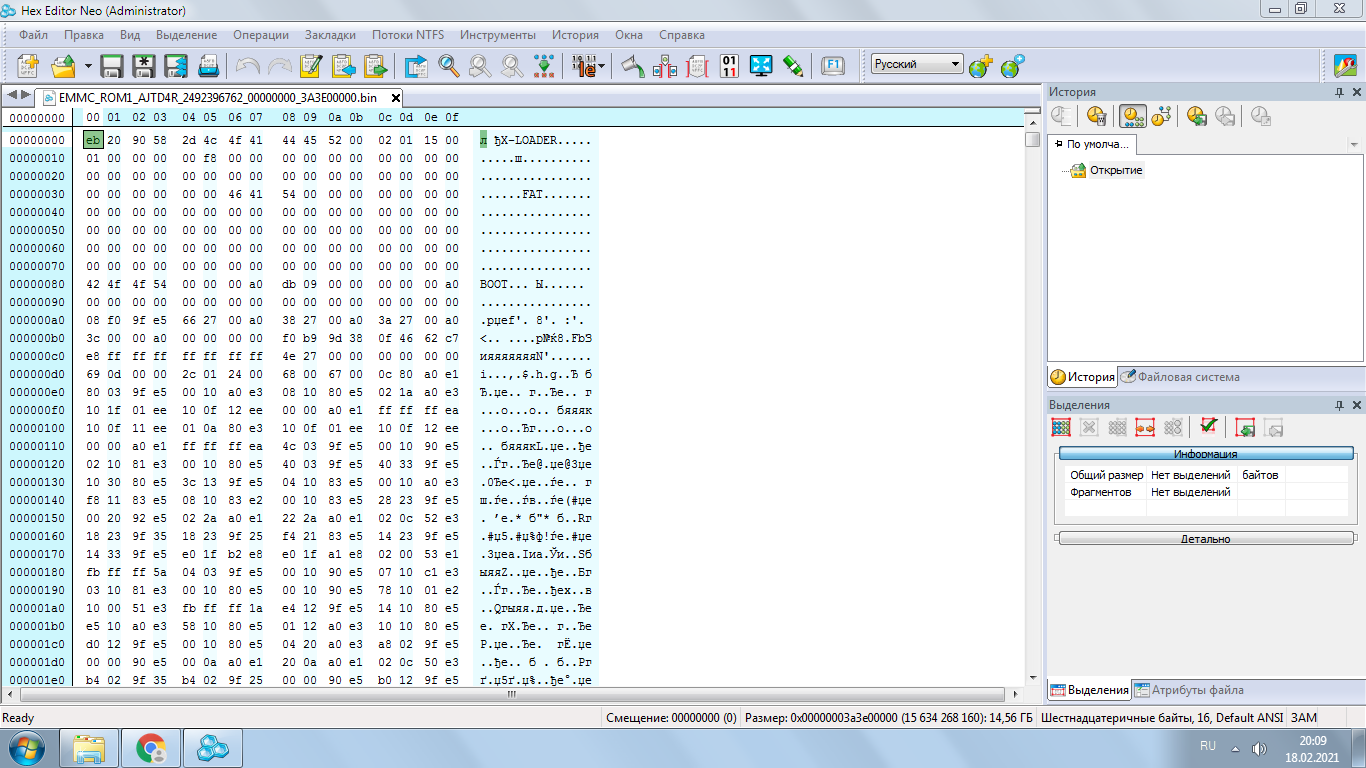Click the full screen monitor icon
Screen dimensions: 1366x768
point(761,66)
